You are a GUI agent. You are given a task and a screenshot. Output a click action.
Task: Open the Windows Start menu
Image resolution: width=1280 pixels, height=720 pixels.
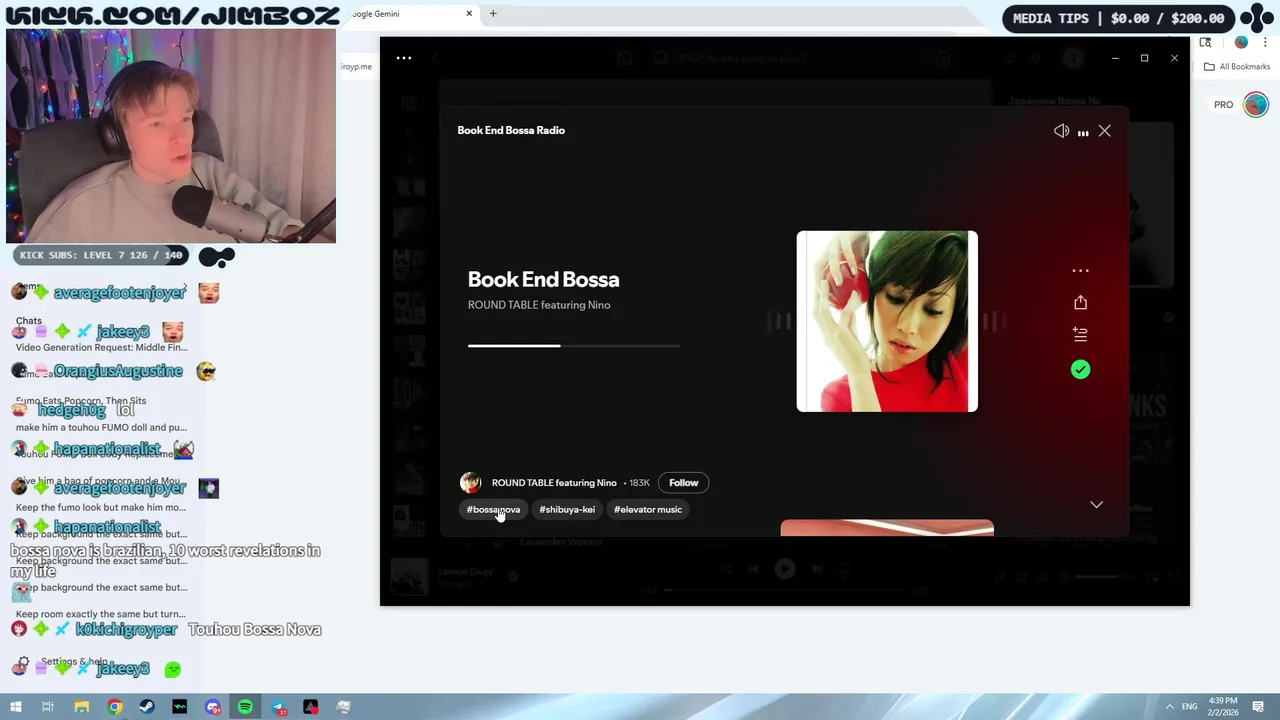(x=15, y=707)
